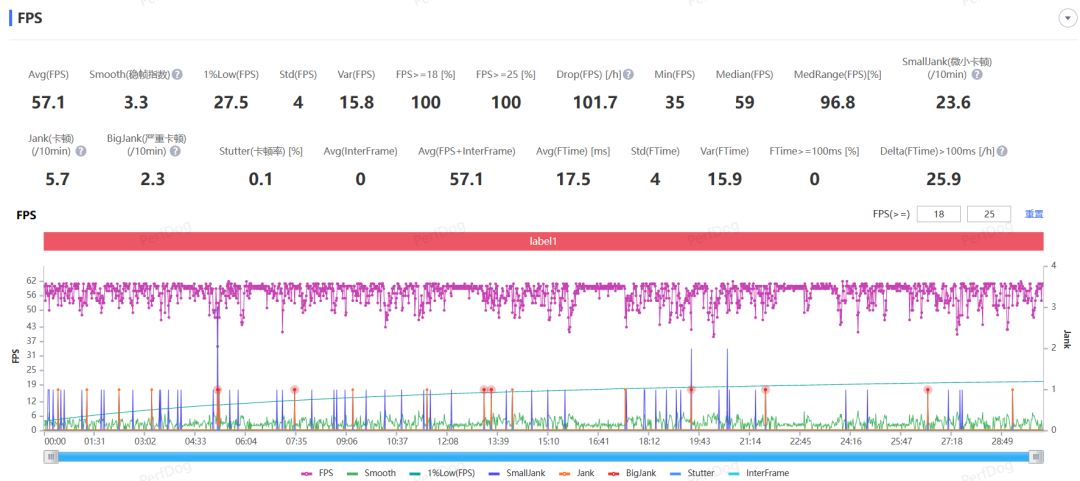The height and width of the screenshot is (481, 1080).
Task: Toggle FPS series in chart legend
Action: pyautogui.click(x=319, y=473)
